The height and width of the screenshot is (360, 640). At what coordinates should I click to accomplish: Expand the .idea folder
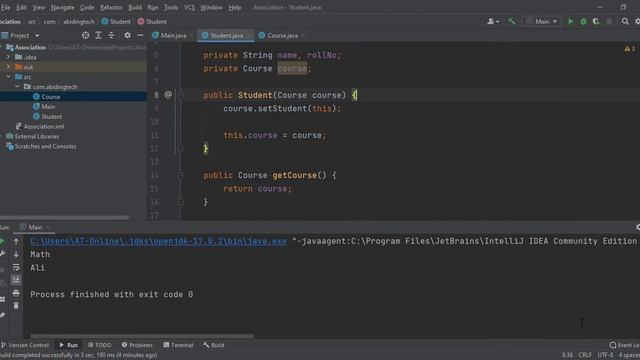8,57
